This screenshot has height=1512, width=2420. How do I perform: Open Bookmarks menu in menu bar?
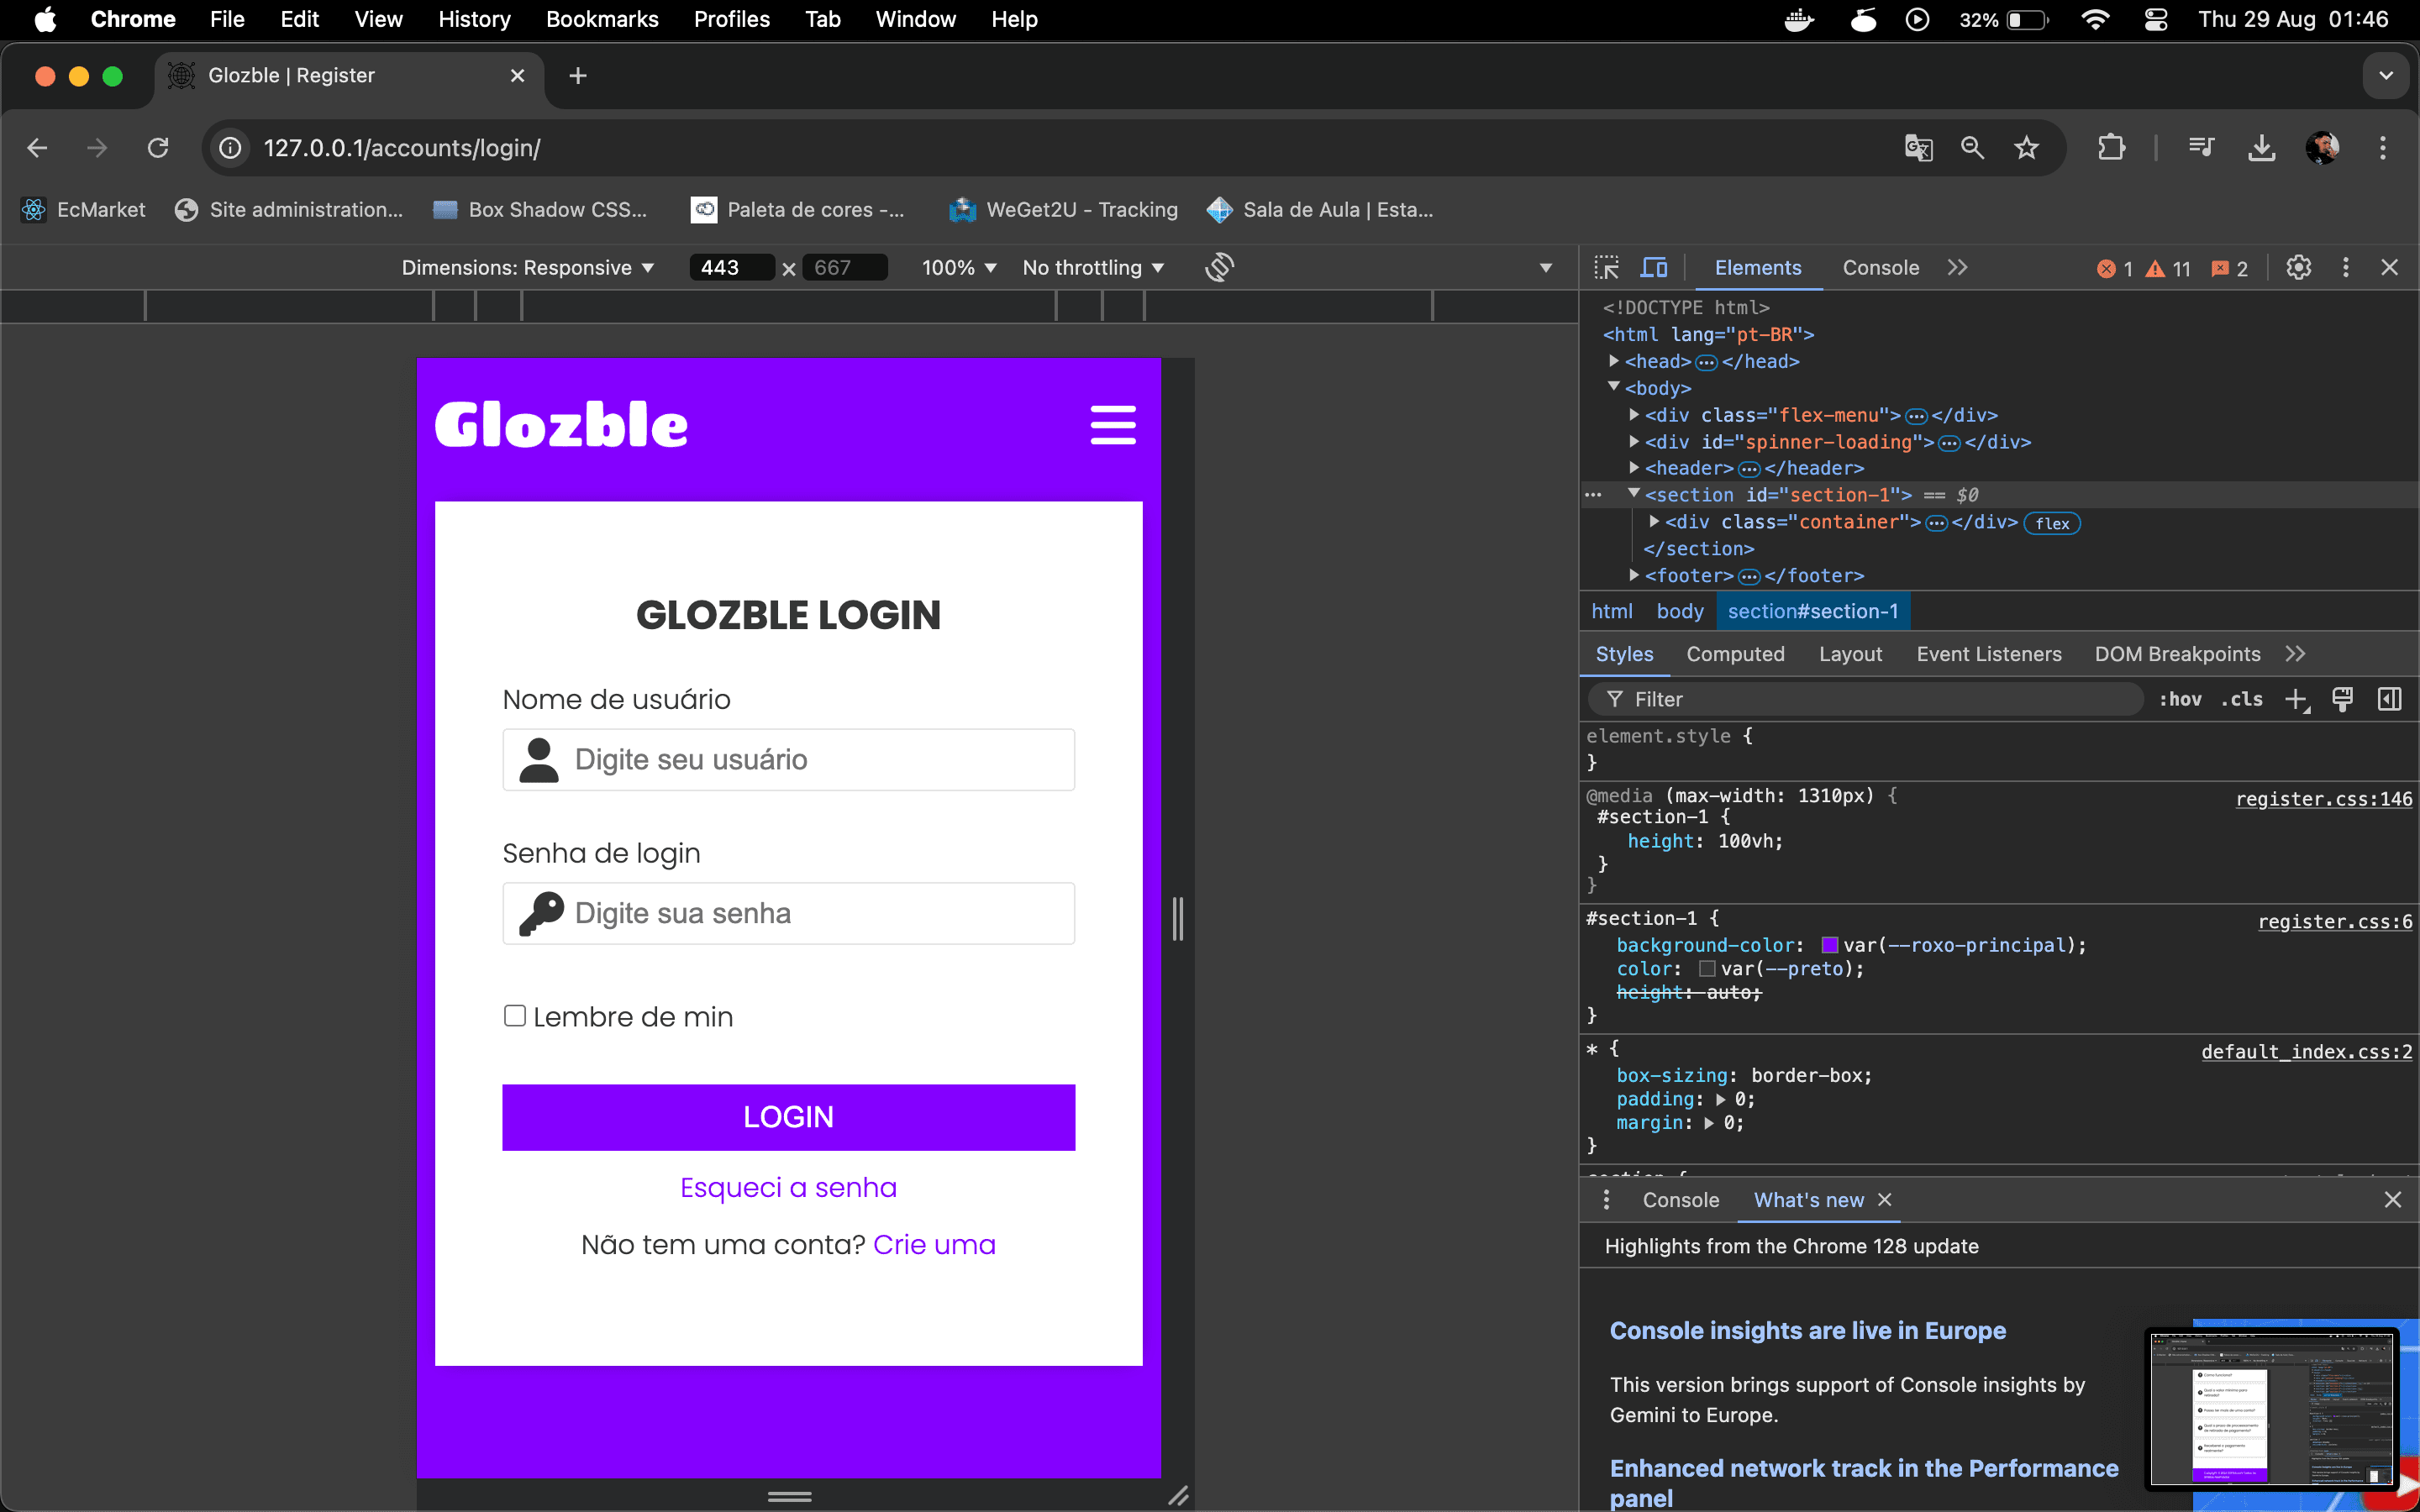coord(602,19)
